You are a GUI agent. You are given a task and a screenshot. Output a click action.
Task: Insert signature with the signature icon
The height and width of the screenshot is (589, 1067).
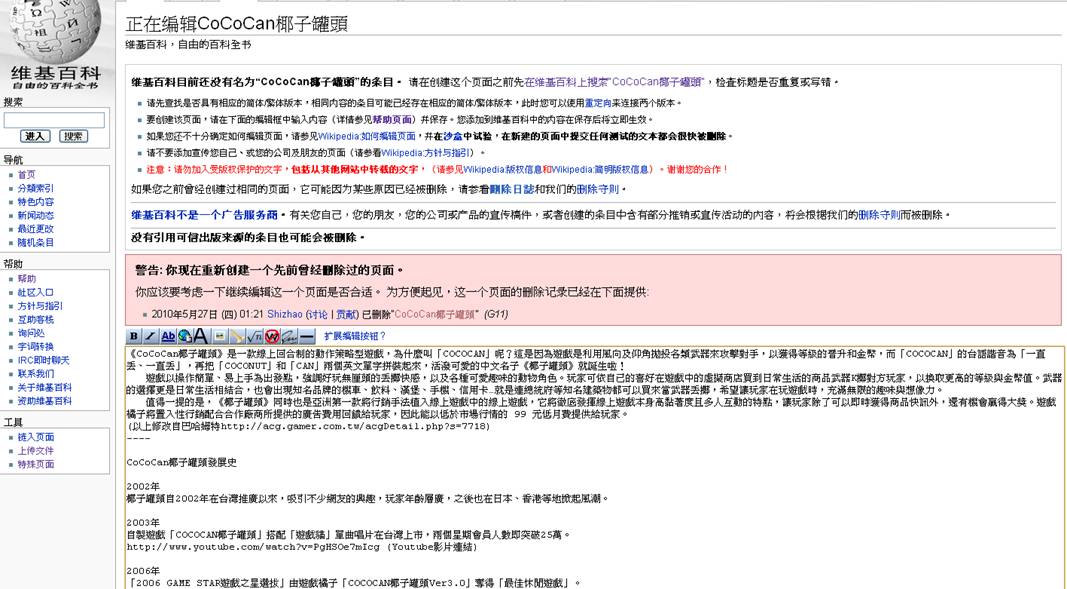click(x=289, y=336)
